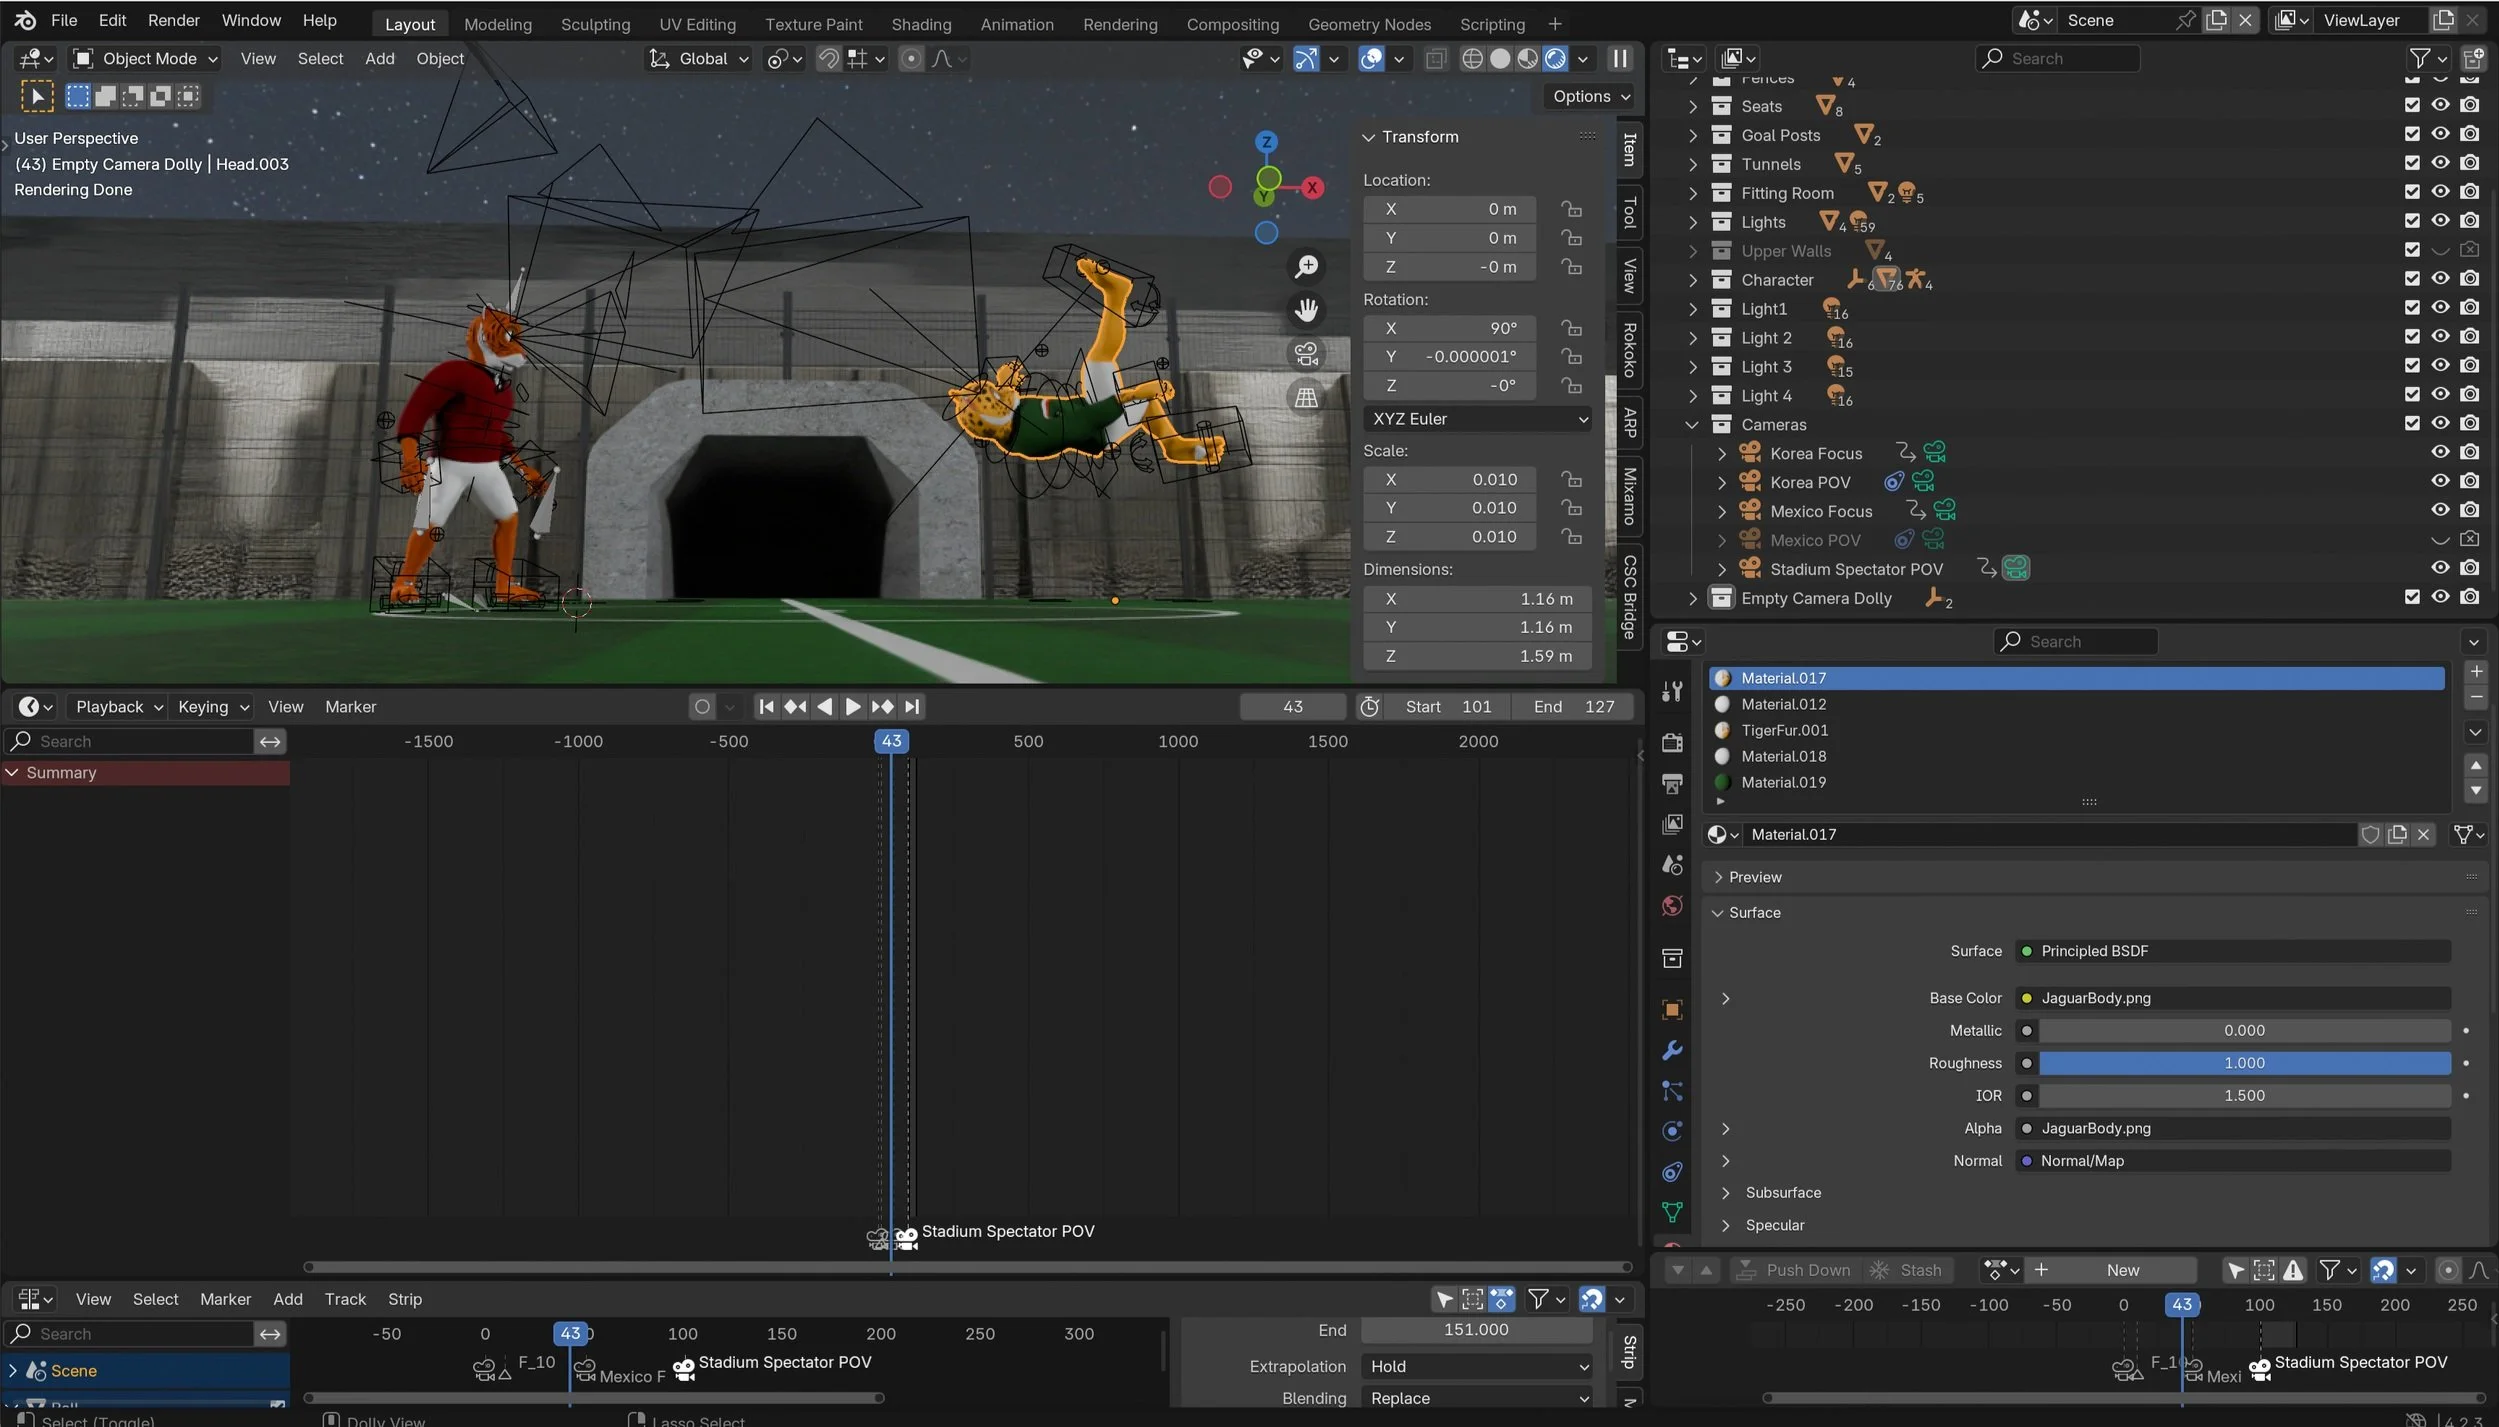This screenshot has width=2499, height=1427.
Task: Click the zoom magnifier icon in viewport
Action: point(1306,267)
